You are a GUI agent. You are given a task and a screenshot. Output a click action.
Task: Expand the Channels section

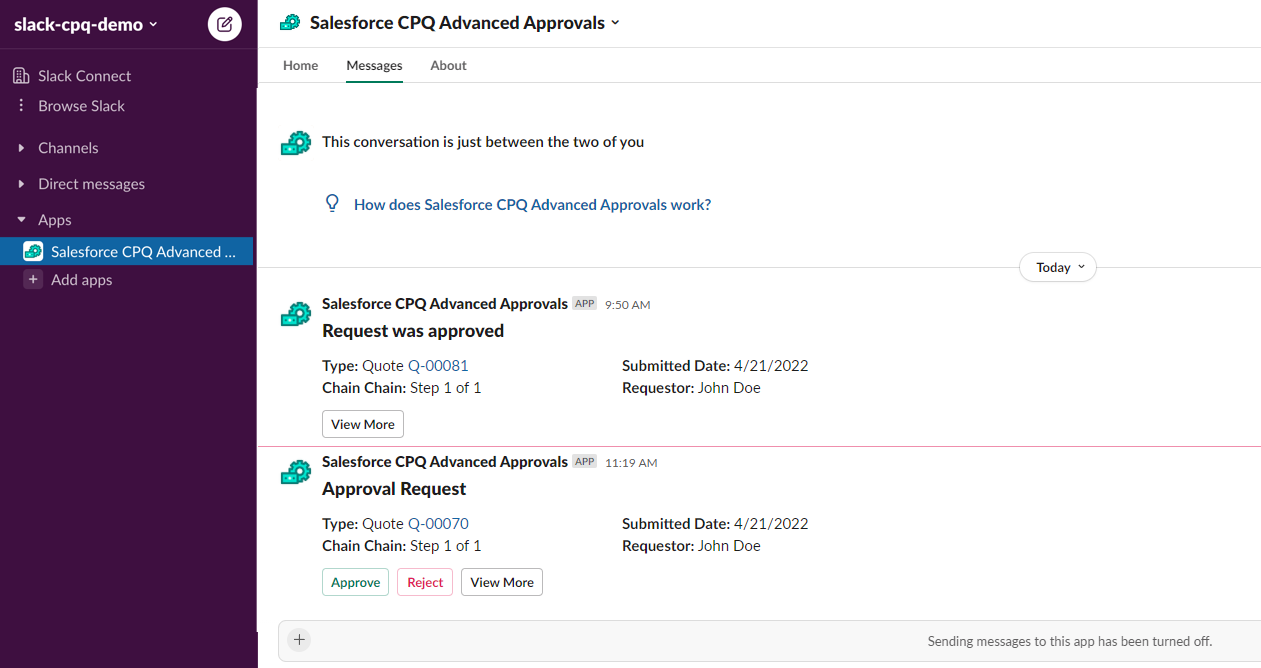click(67, 147)
